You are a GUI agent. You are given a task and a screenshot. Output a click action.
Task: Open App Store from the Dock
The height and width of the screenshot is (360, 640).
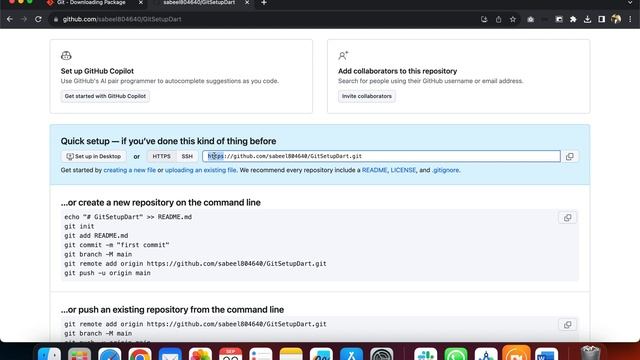click(x=351, y=354)
